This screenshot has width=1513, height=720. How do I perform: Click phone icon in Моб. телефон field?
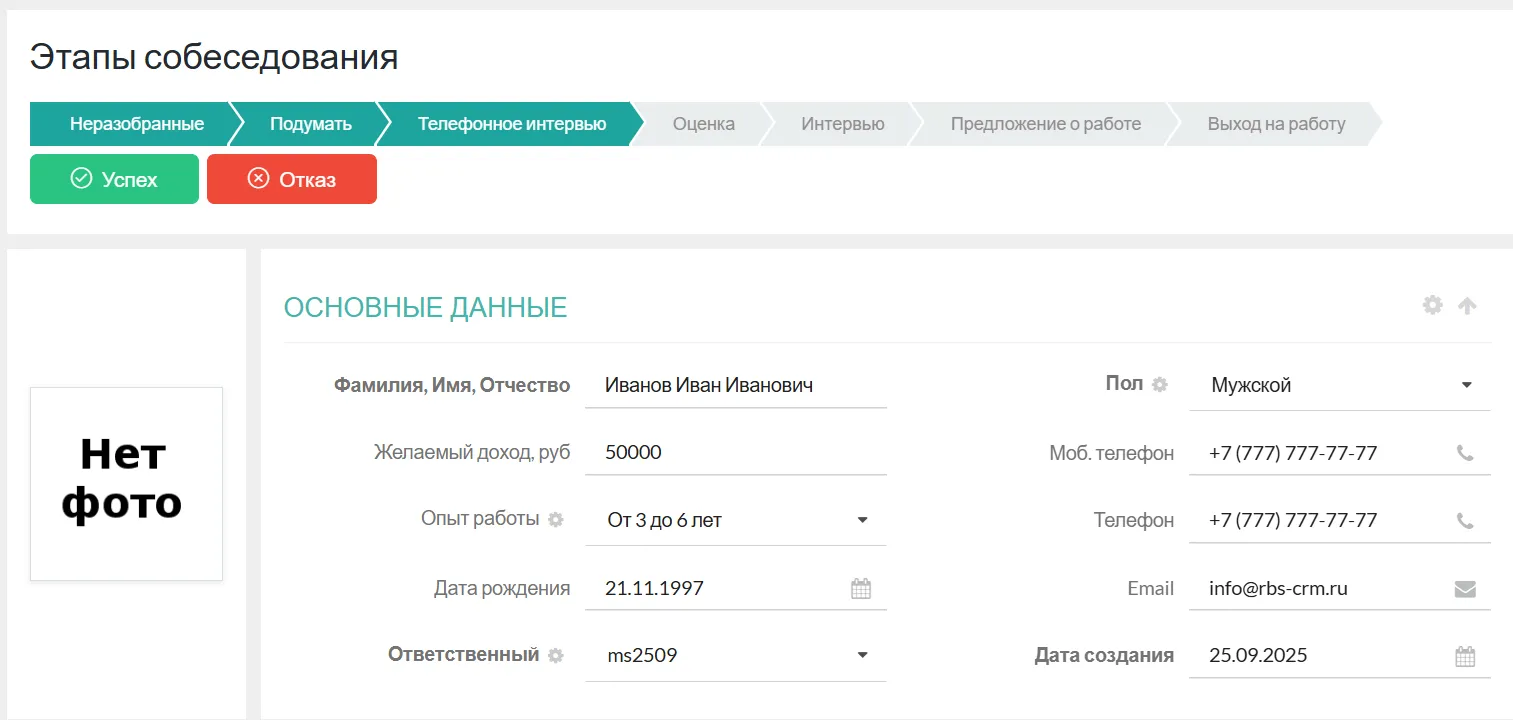click(1465, 453)
